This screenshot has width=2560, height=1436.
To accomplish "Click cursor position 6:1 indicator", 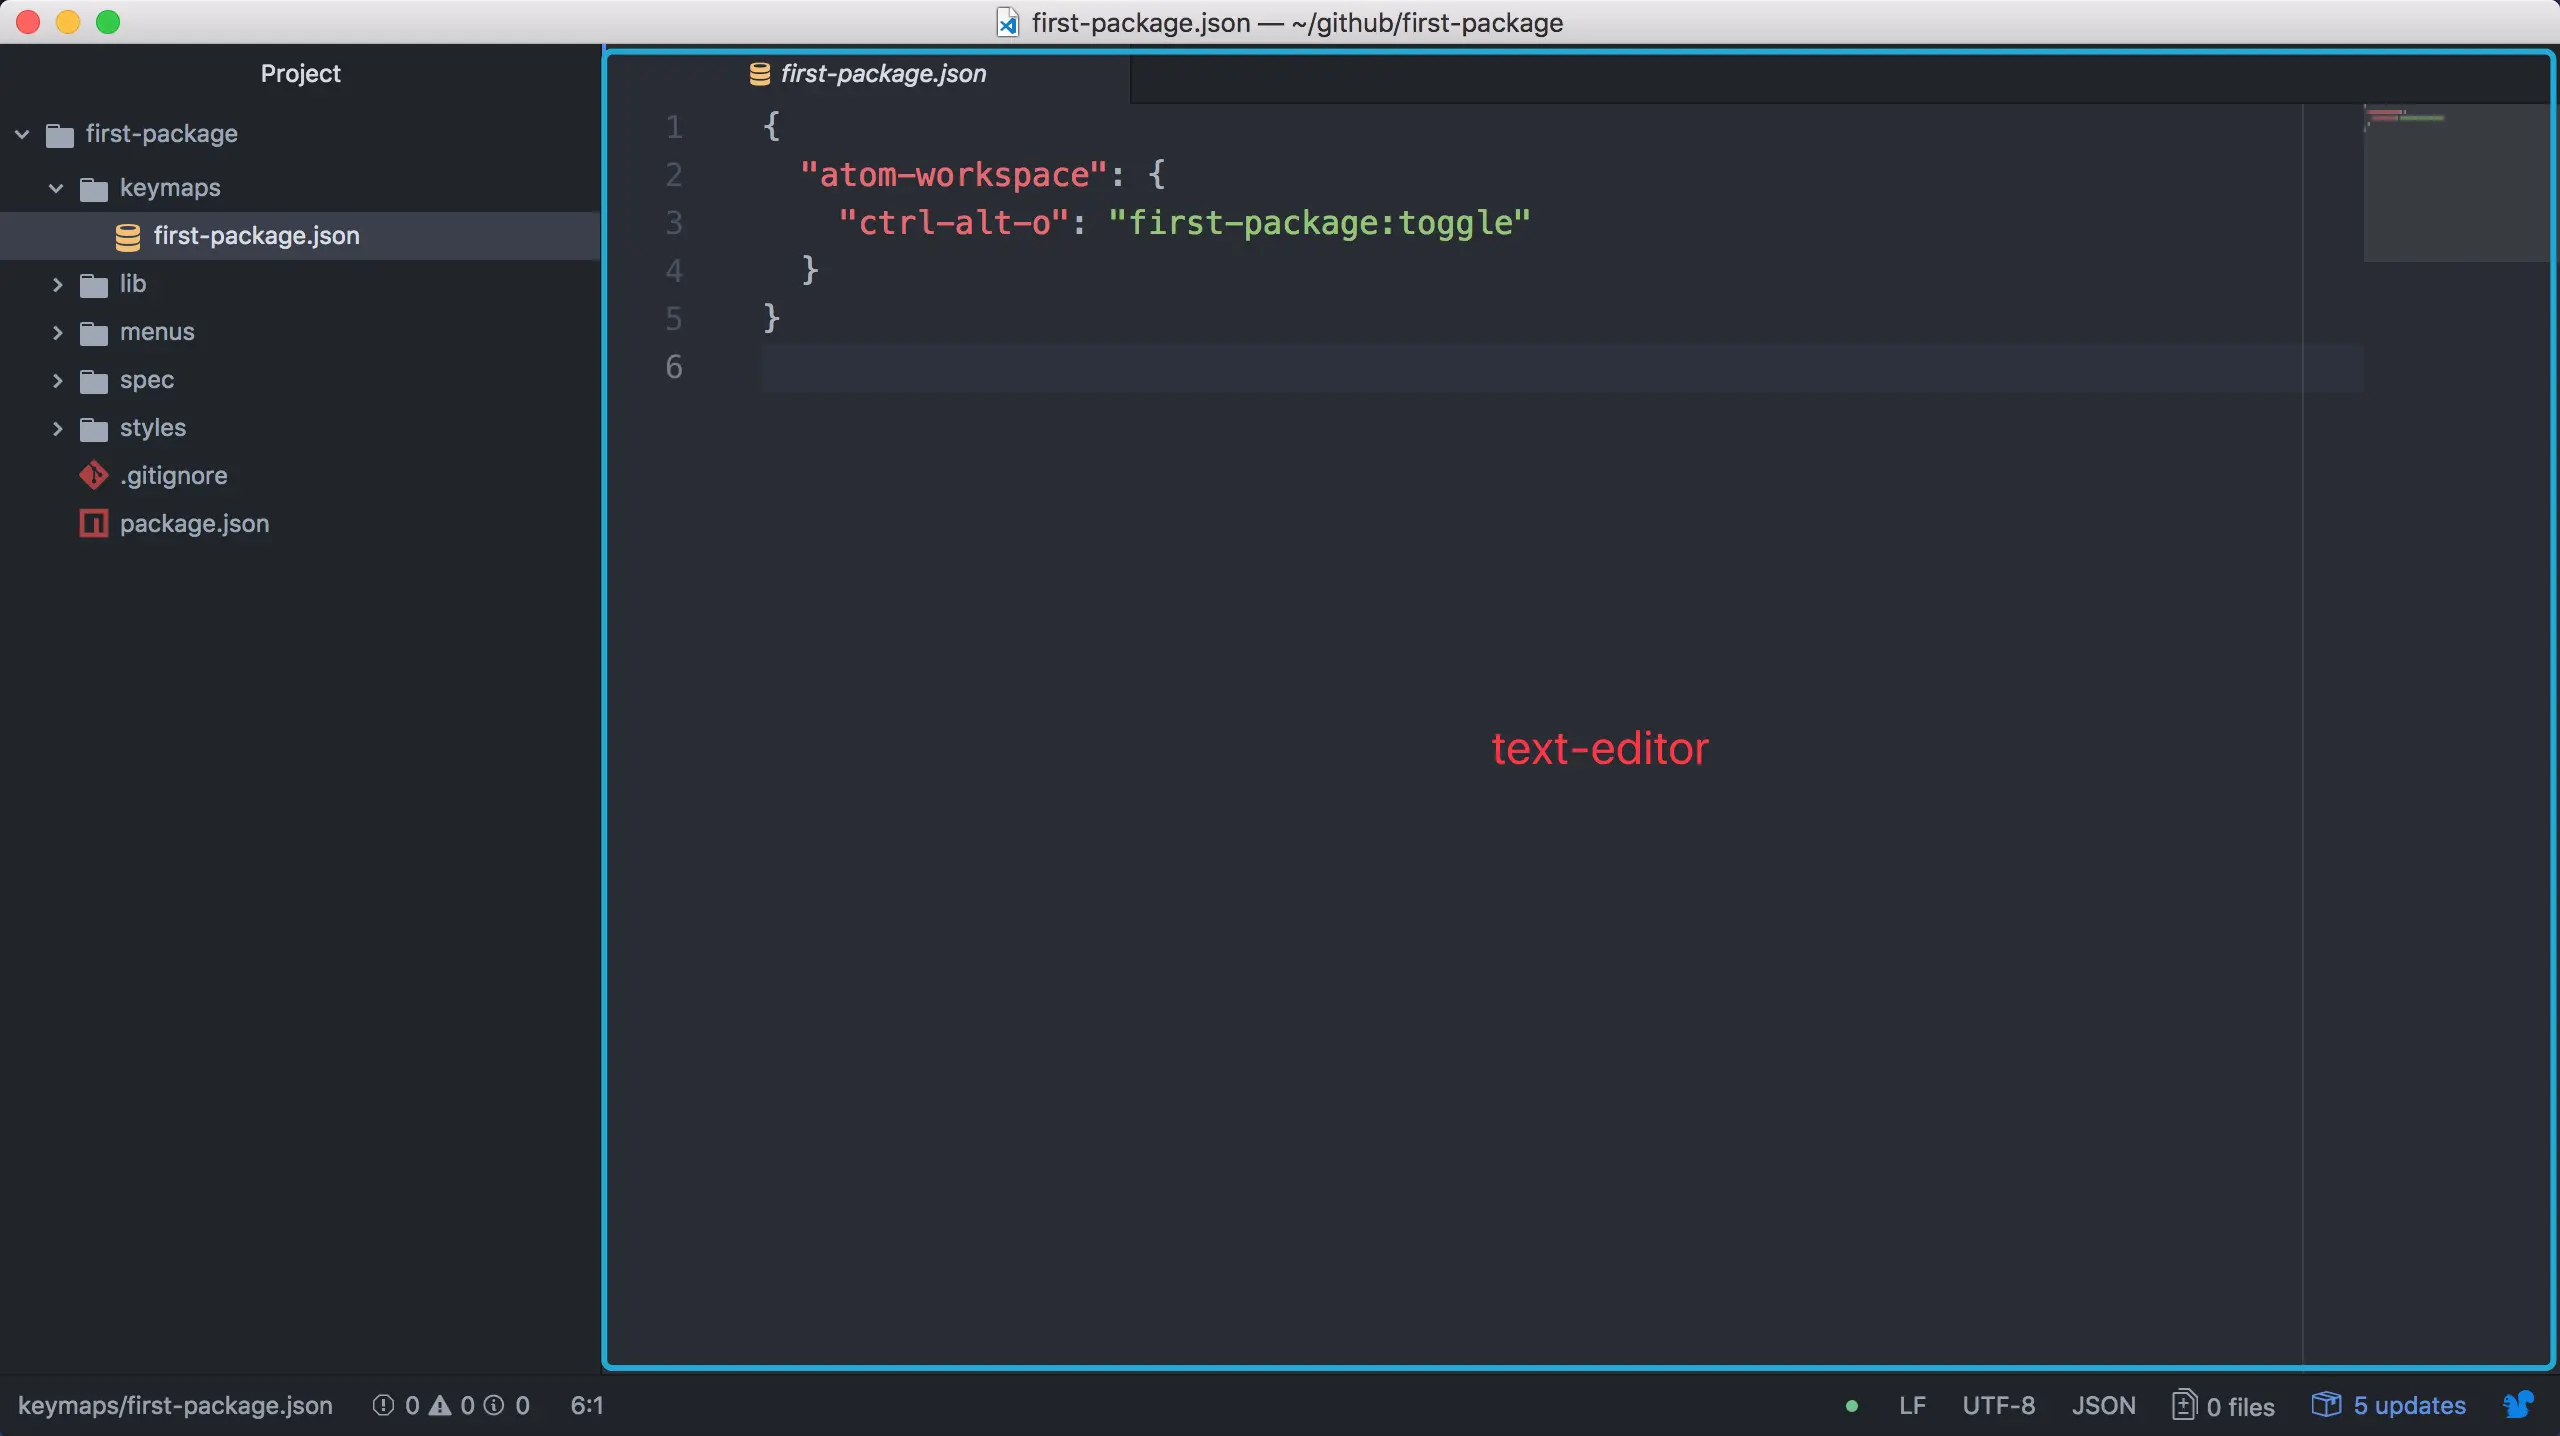I will pyautogui.click(x=586, y=1405).
